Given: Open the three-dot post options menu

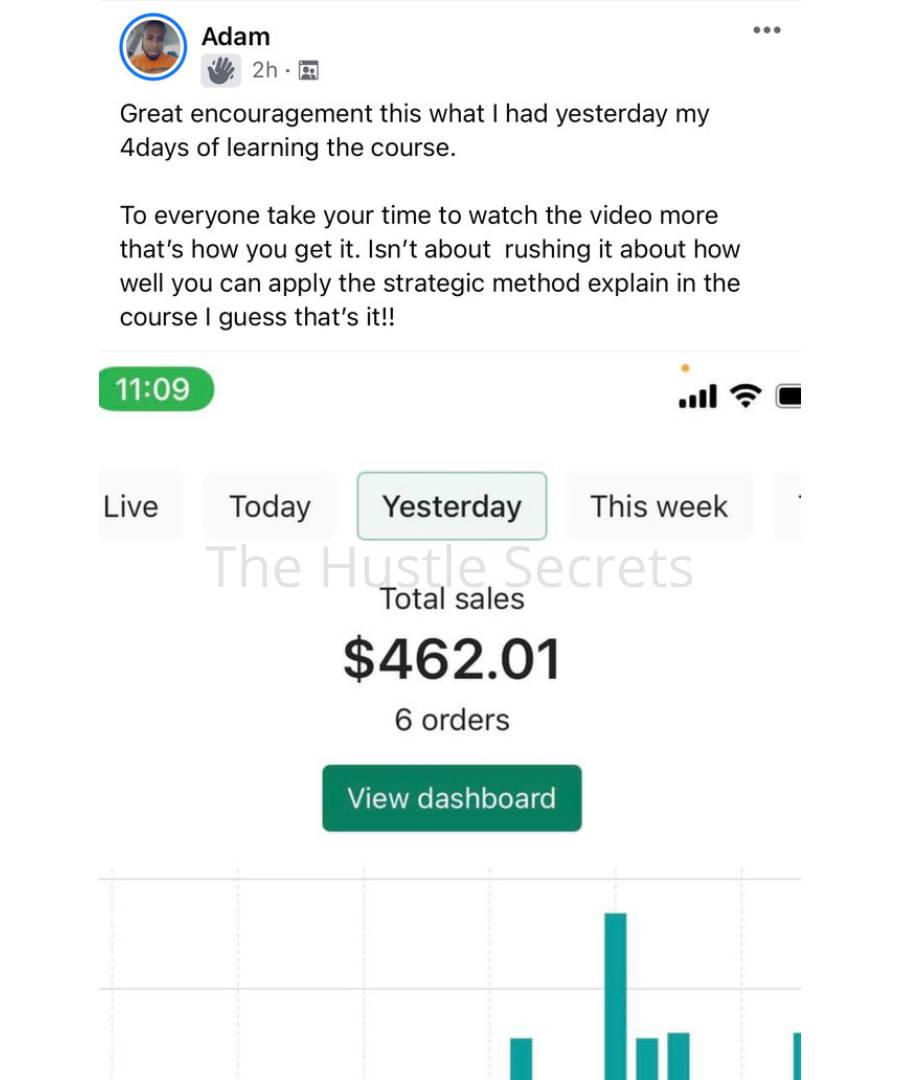Looking at the screenshot, I should (766, 30).
